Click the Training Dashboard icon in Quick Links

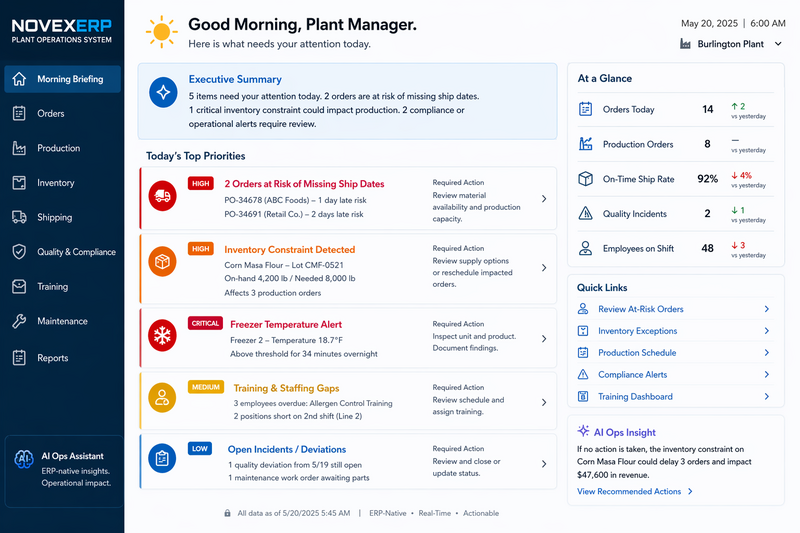(x=583, y=396)
